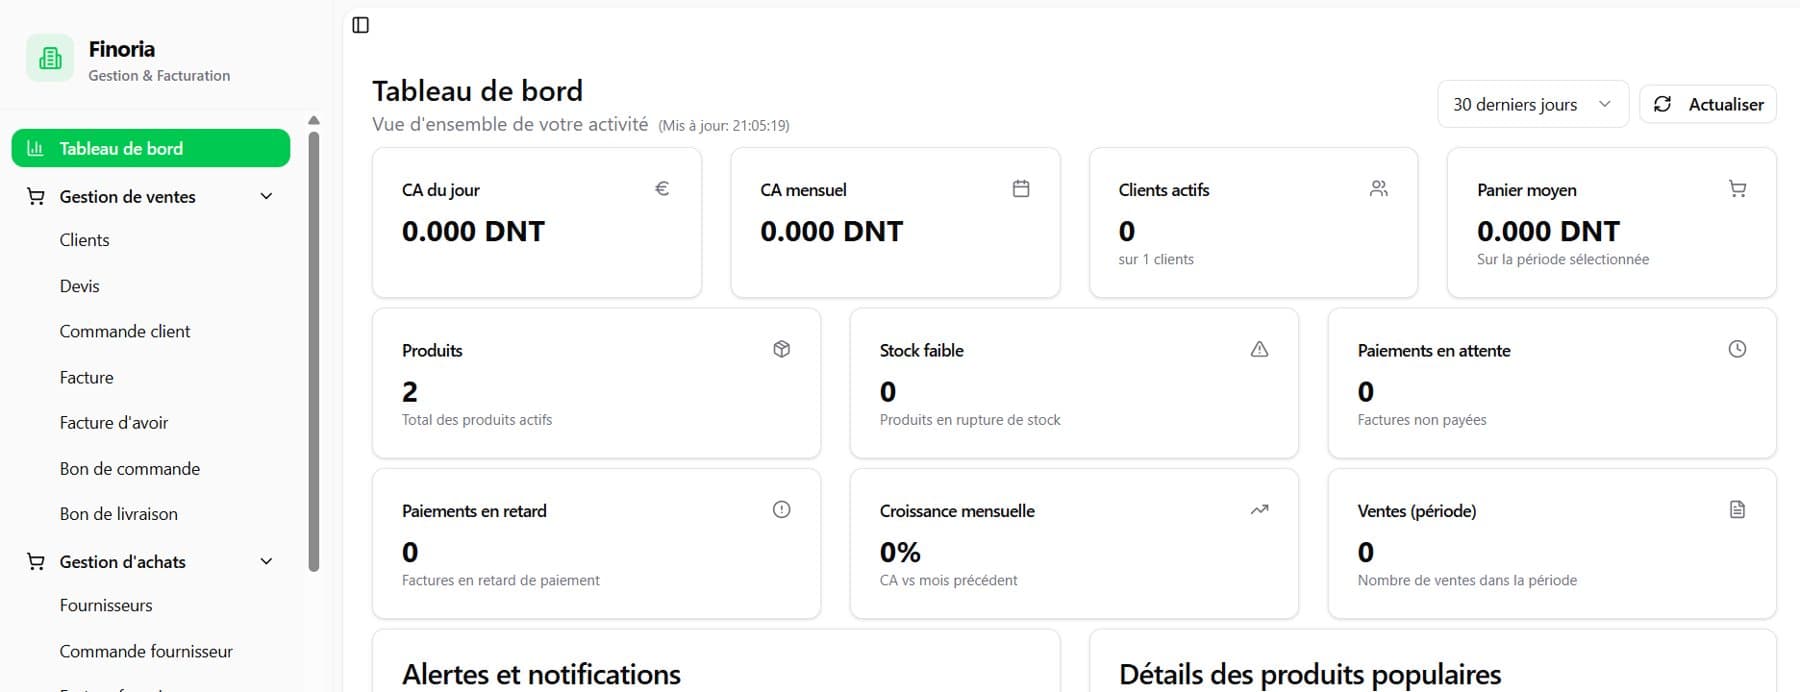Click the cart icon beside Gestion d'achats
The image size is (1800, 692).
coord(36,562)
